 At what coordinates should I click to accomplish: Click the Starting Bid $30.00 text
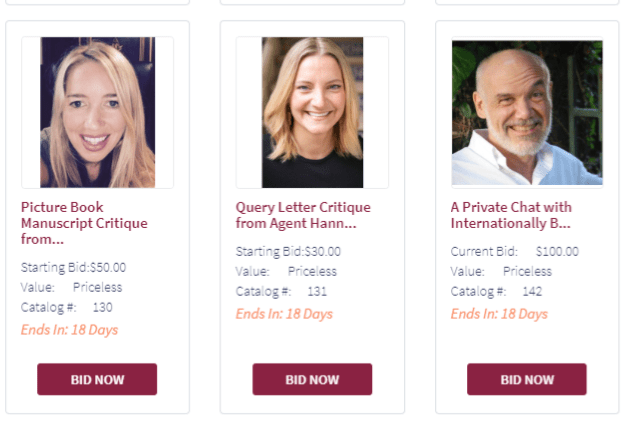click(x=288, y=251)
